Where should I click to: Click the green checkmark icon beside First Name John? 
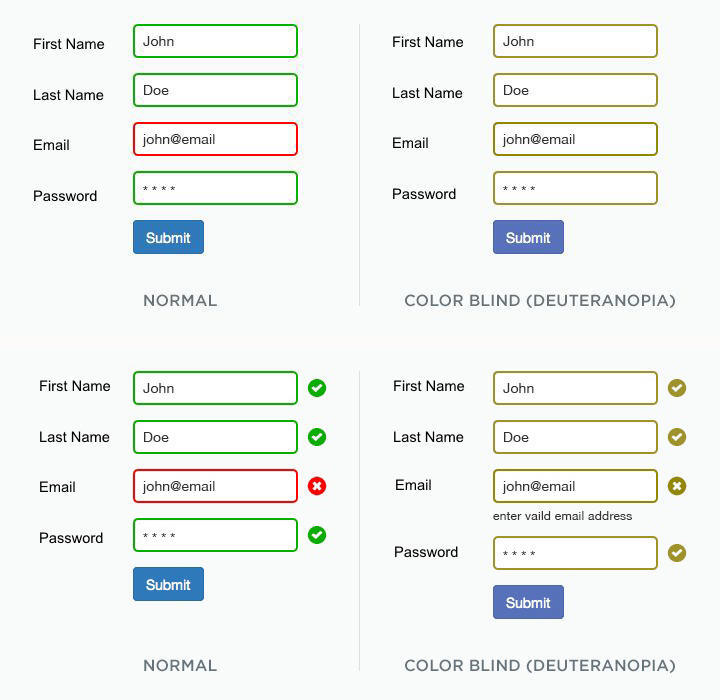click(317, 388)
